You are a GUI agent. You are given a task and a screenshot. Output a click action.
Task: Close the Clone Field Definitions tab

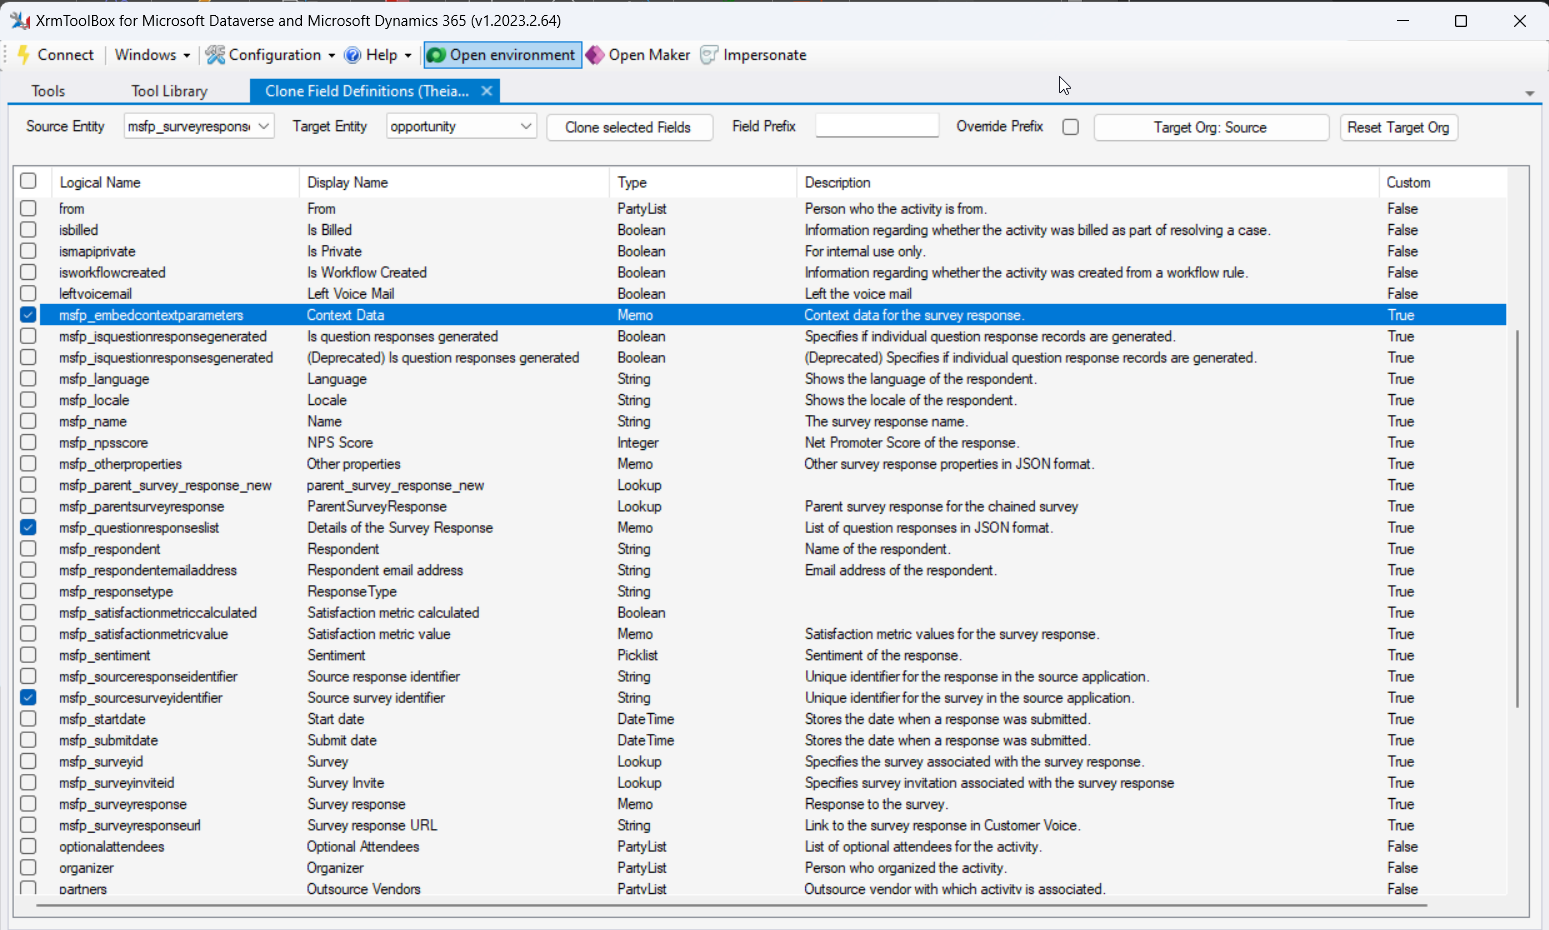click(486, 91)
